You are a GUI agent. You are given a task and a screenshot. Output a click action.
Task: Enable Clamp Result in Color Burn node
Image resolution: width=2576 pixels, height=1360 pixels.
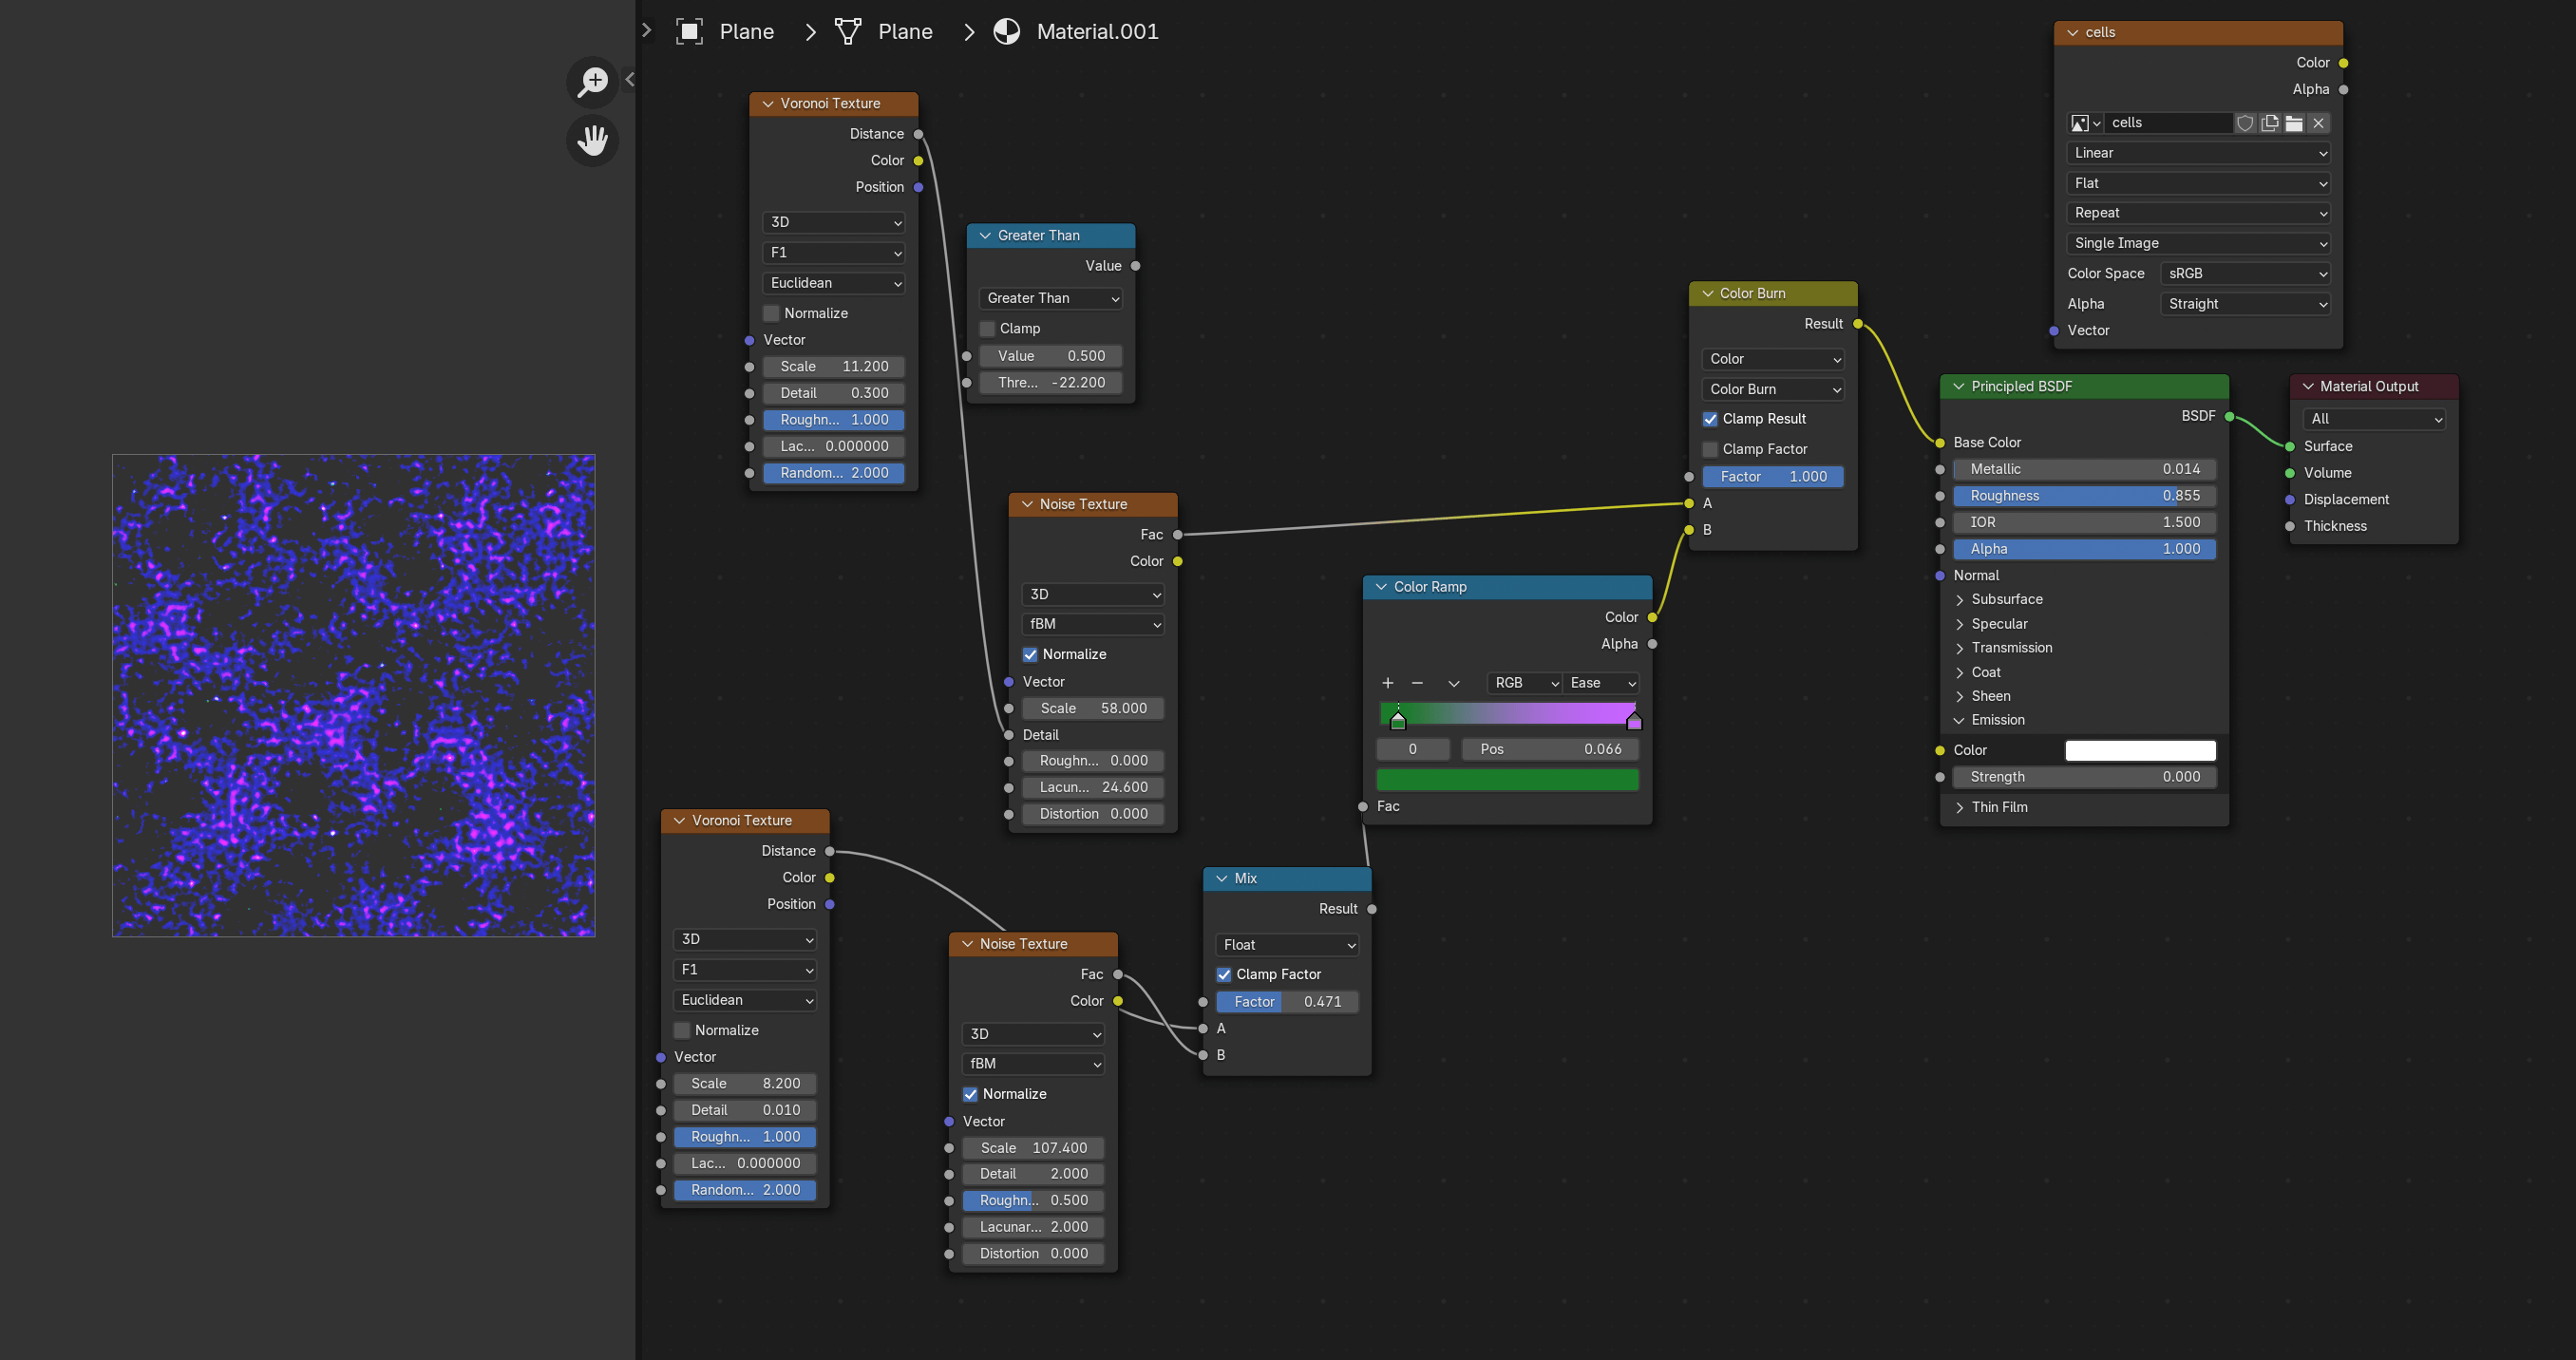click(x=1711, y=418)
